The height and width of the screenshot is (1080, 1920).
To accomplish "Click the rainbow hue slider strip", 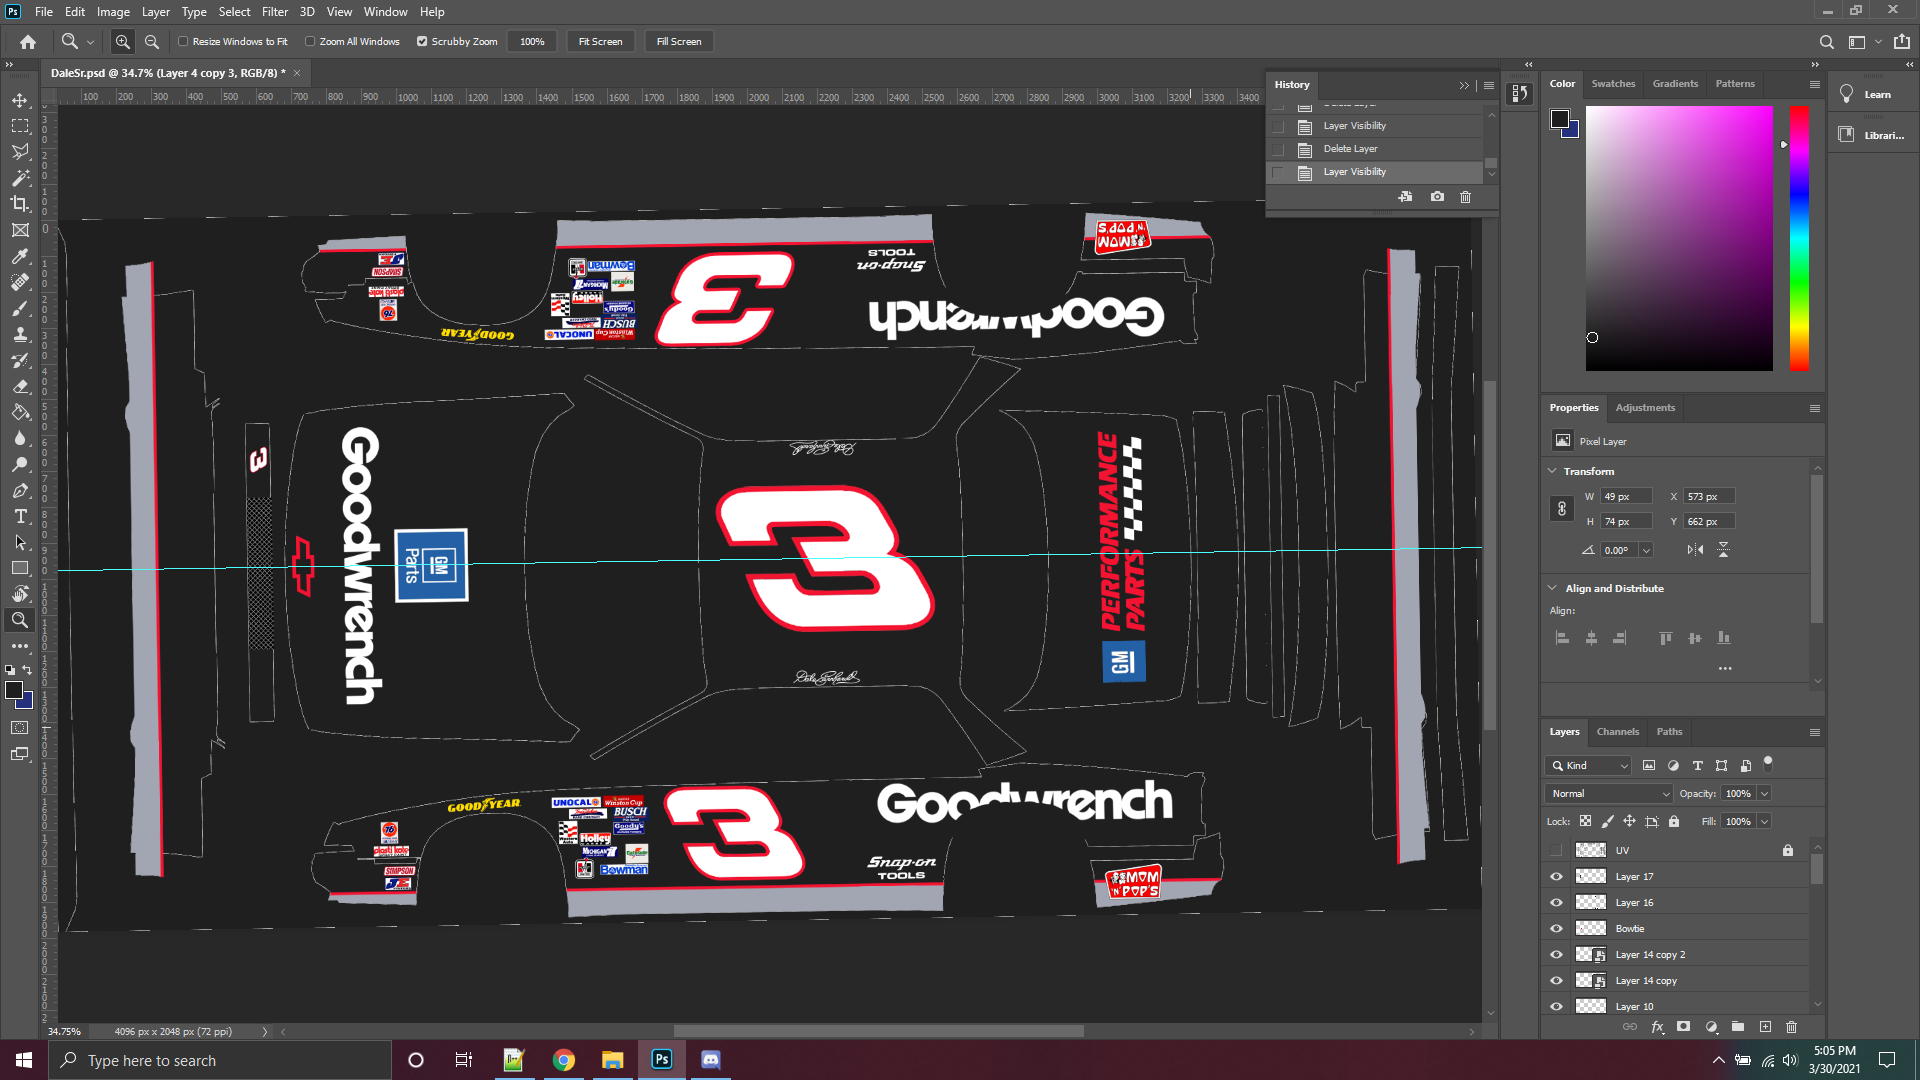I will tap(1798, 238).
